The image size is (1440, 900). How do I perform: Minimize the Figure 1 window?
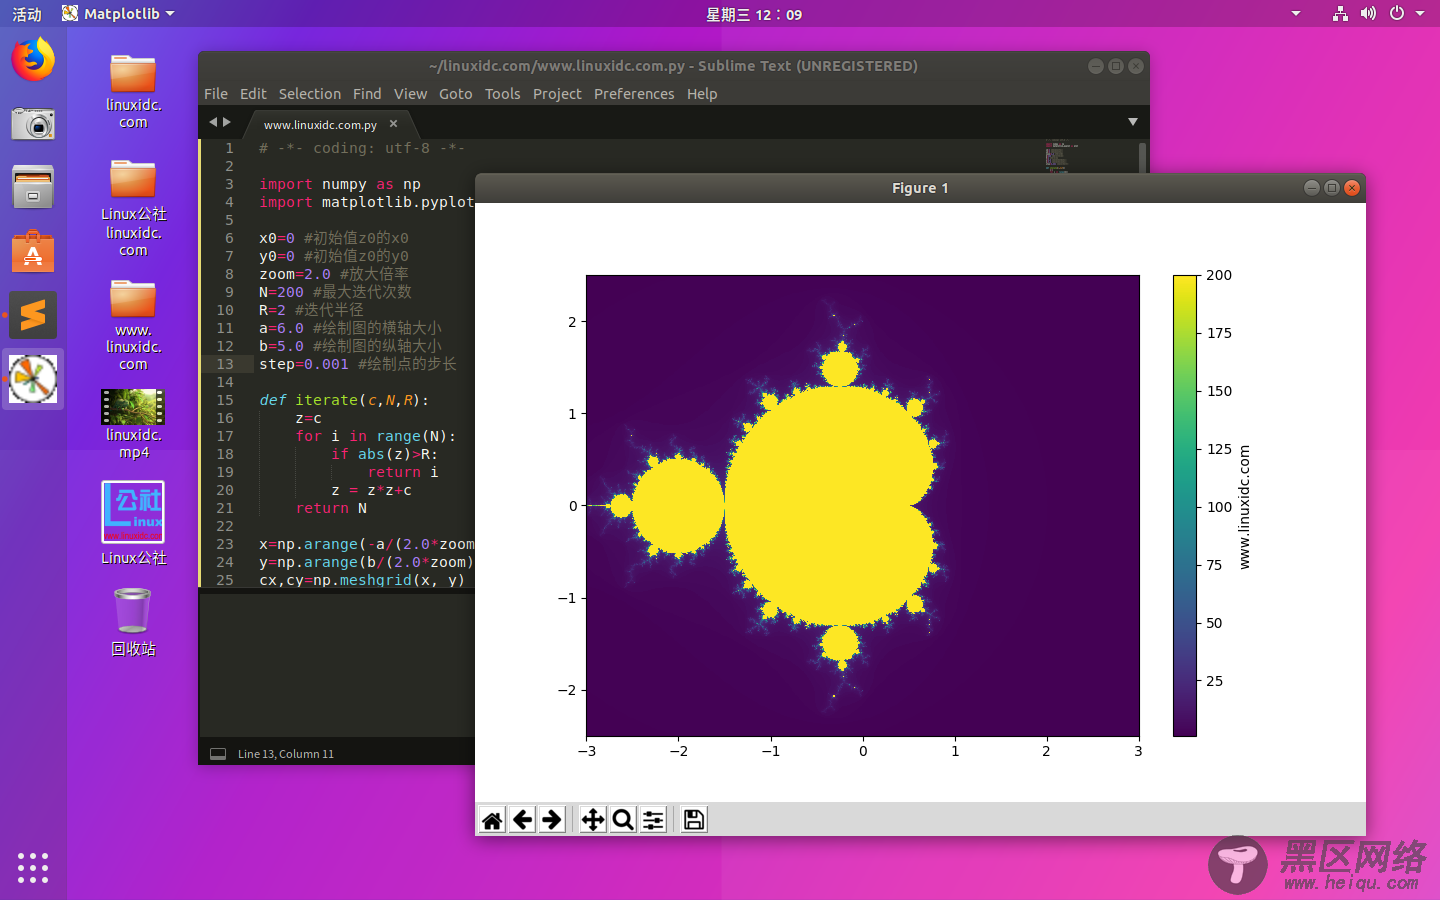coord(1312,188)
